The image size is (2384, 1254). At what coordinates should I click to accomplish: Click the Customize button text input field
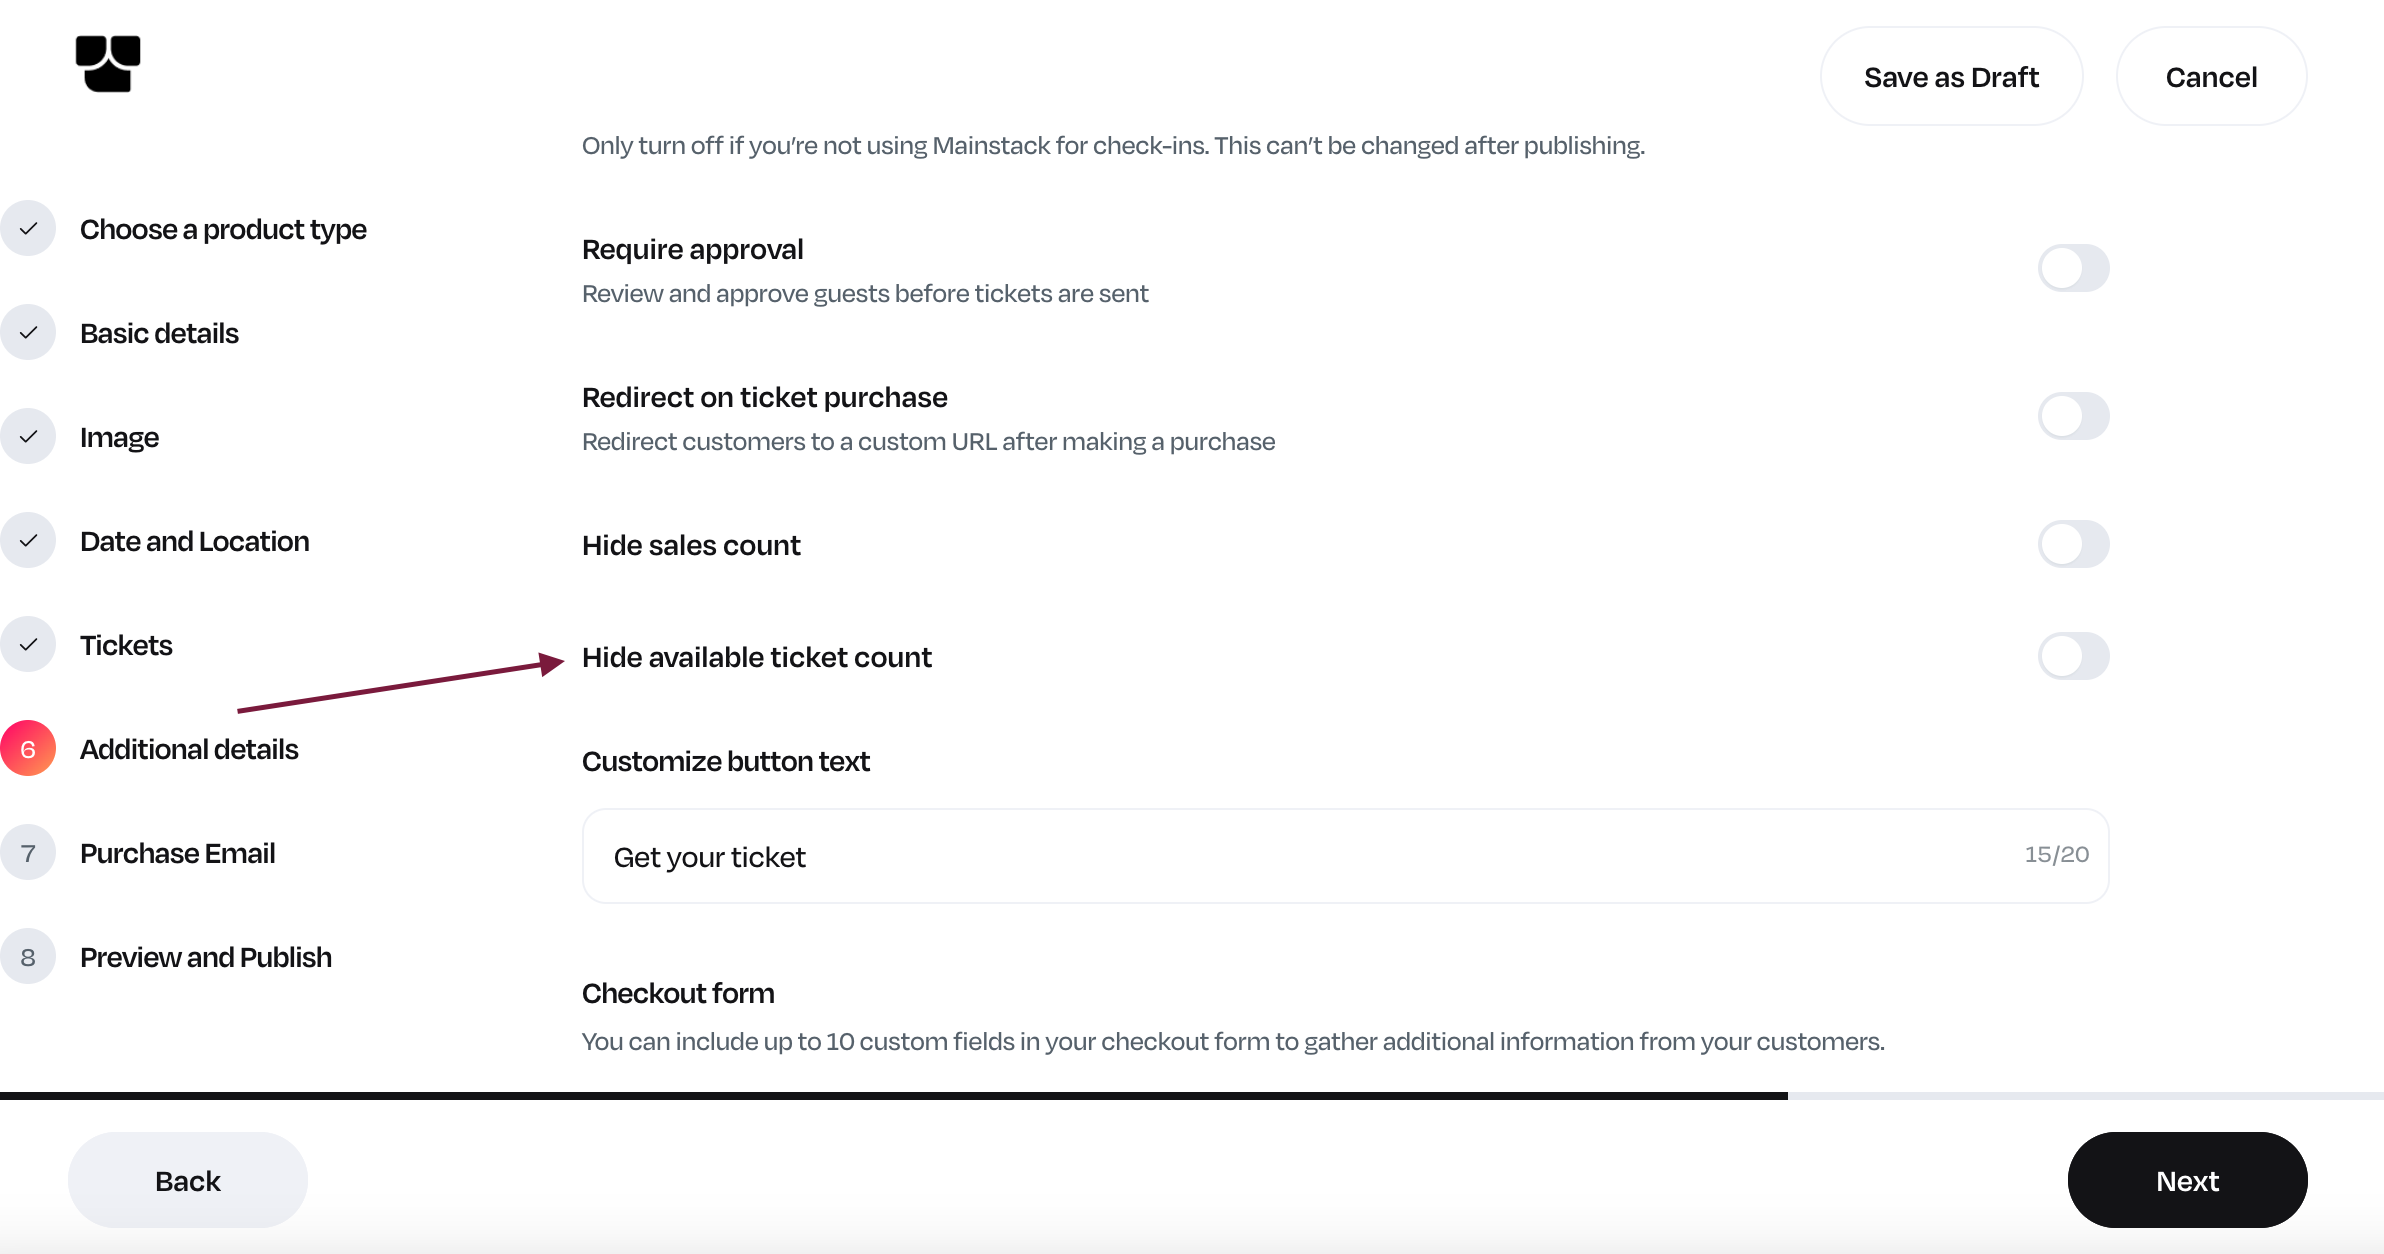coord(1300,857)
